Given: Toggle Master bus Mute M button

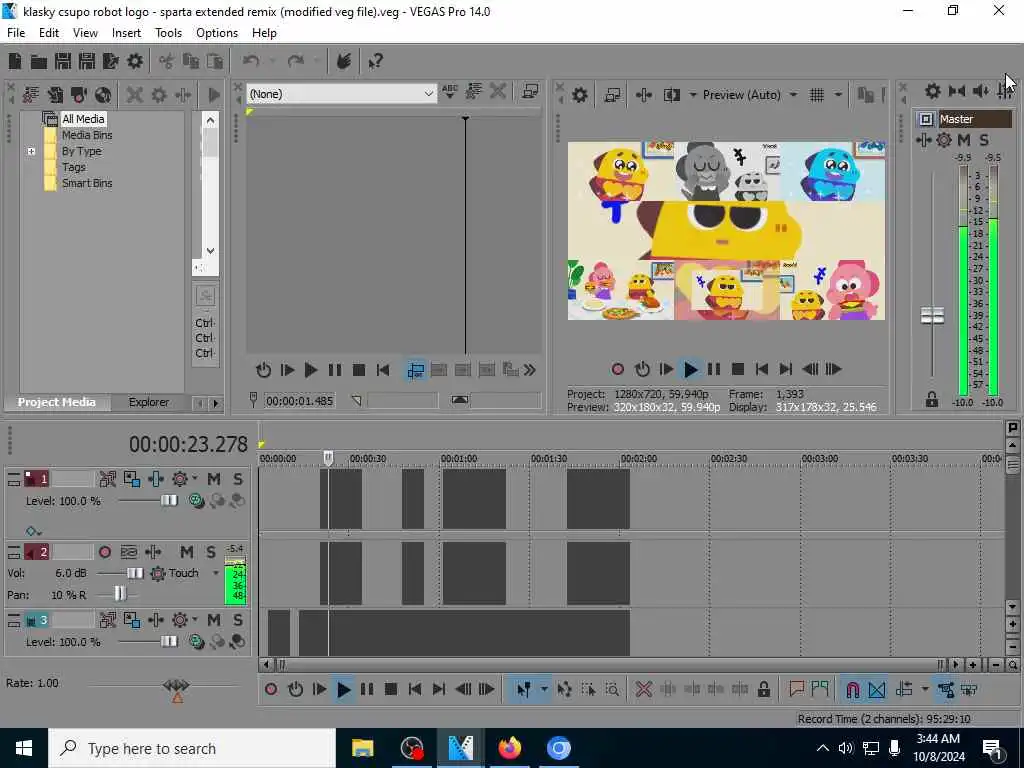Looking at the screenshot, I should point(963,140).
